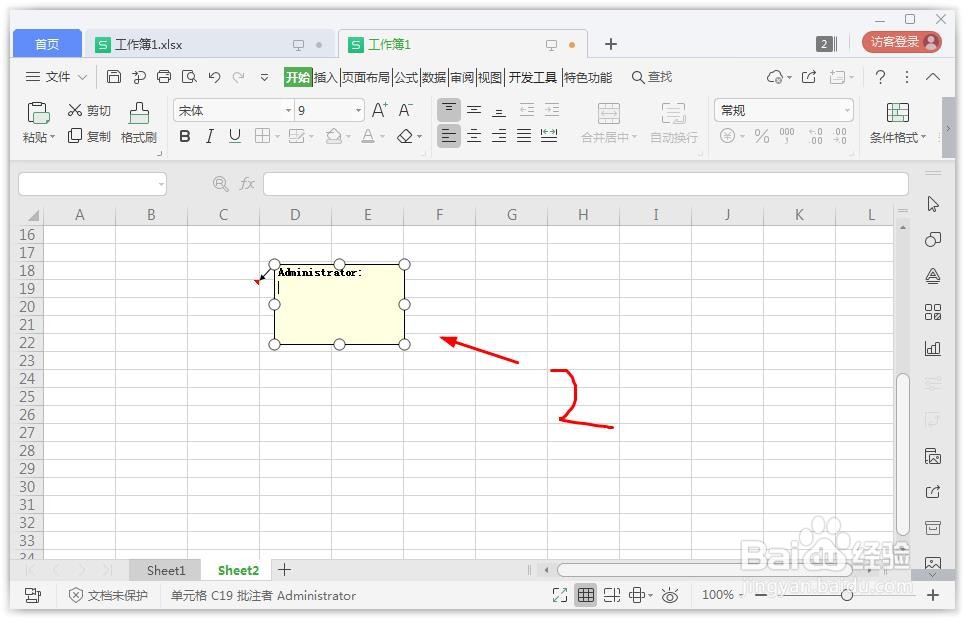This screenshot has height=619, width=965.
Task: Increase decimal places
Action: tap(815, 136)
